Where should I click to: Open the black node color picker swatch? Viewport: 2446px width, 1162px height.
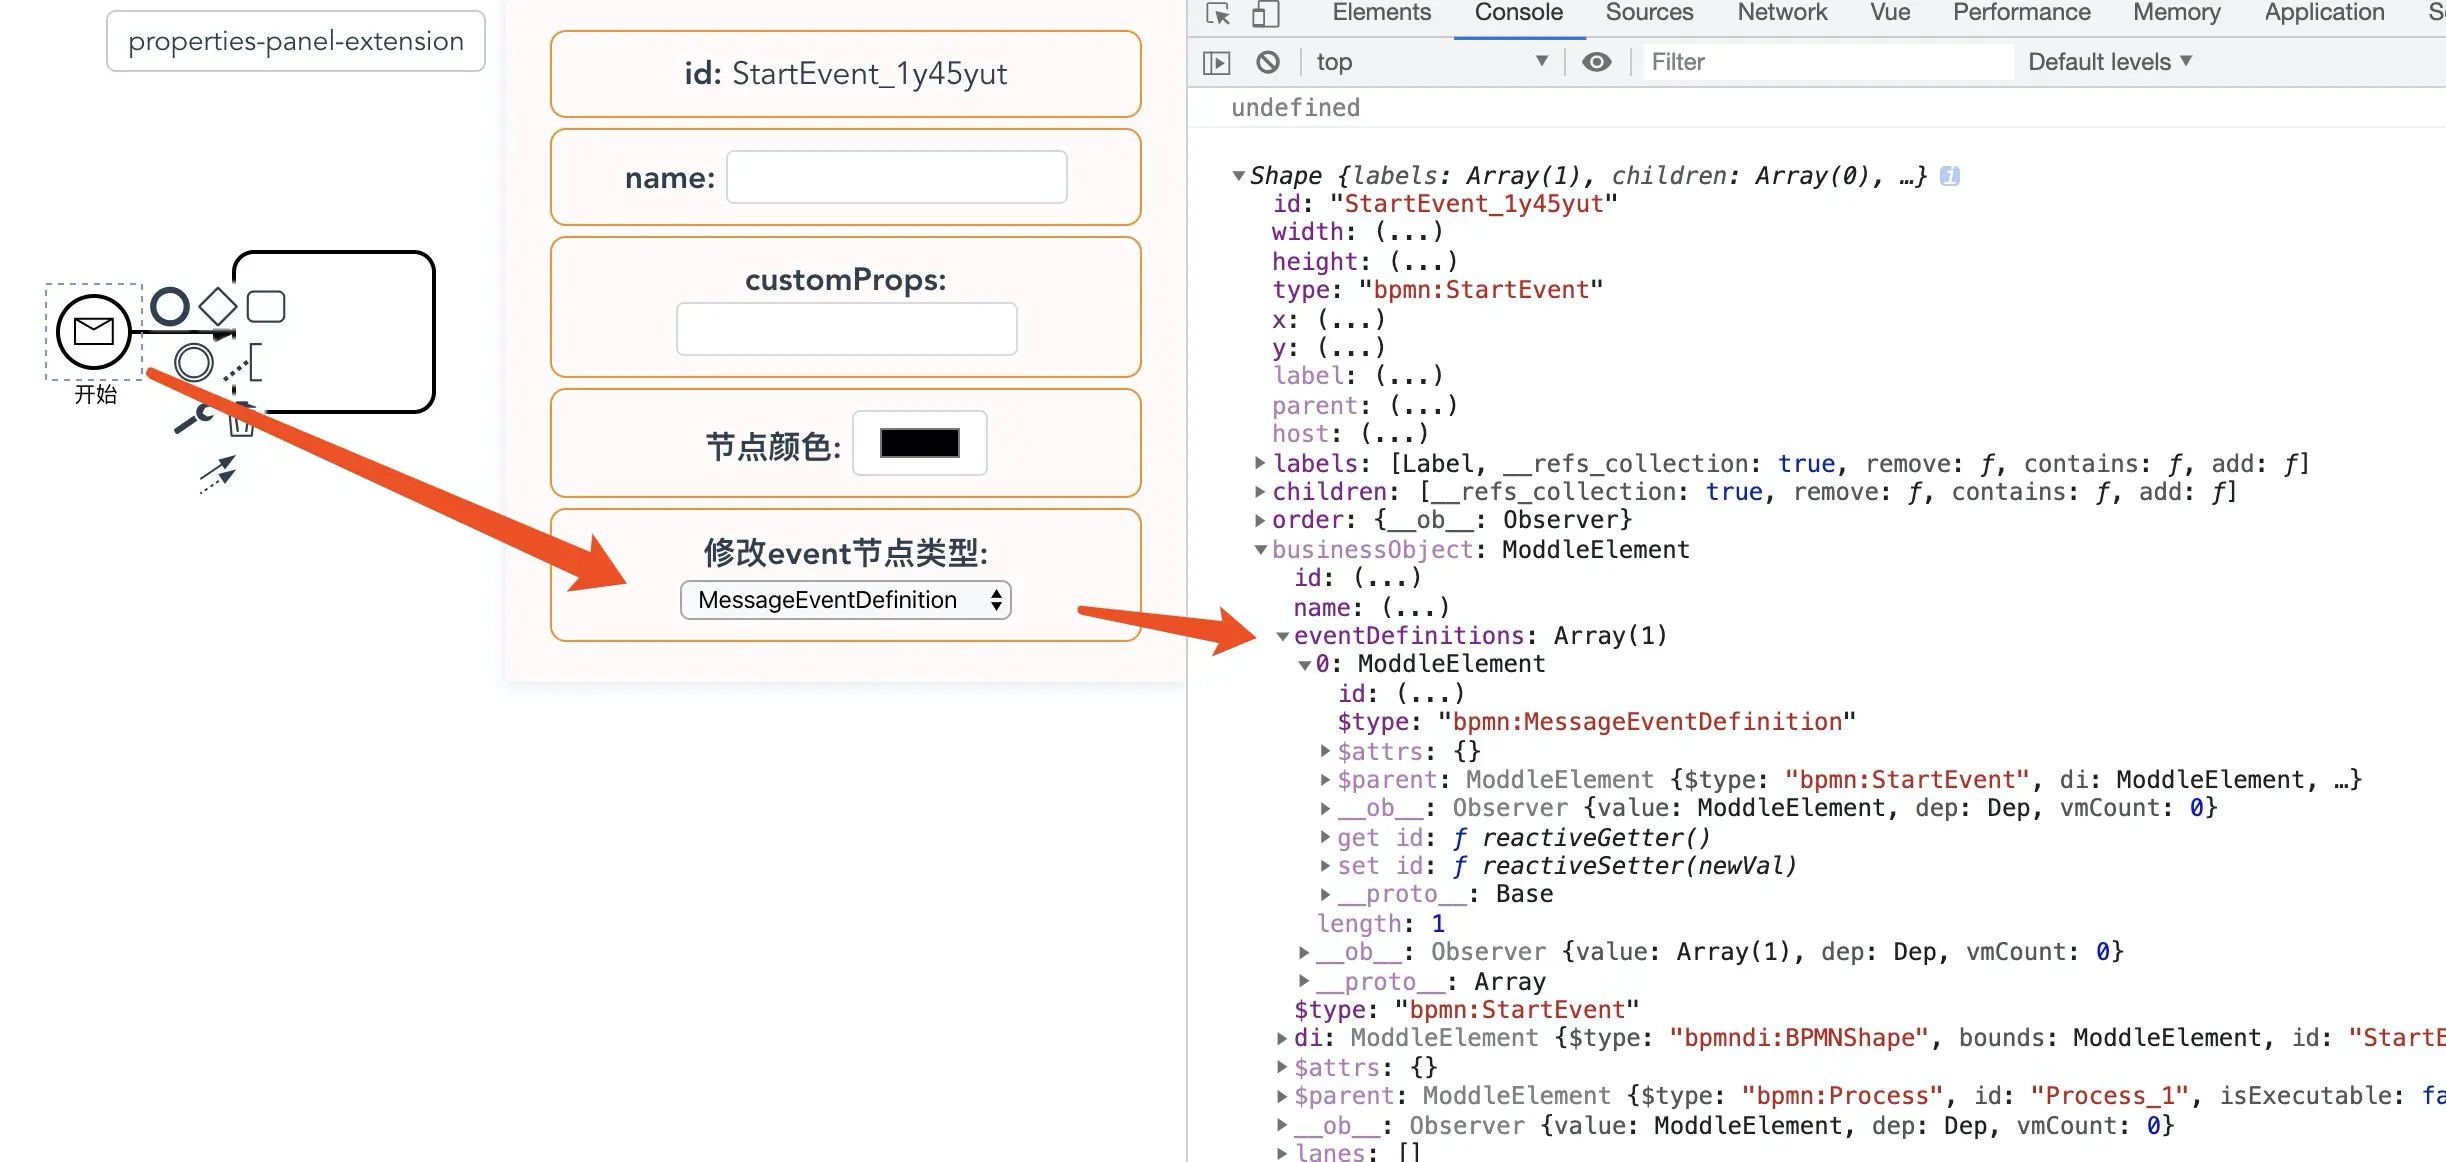[919, 443]
